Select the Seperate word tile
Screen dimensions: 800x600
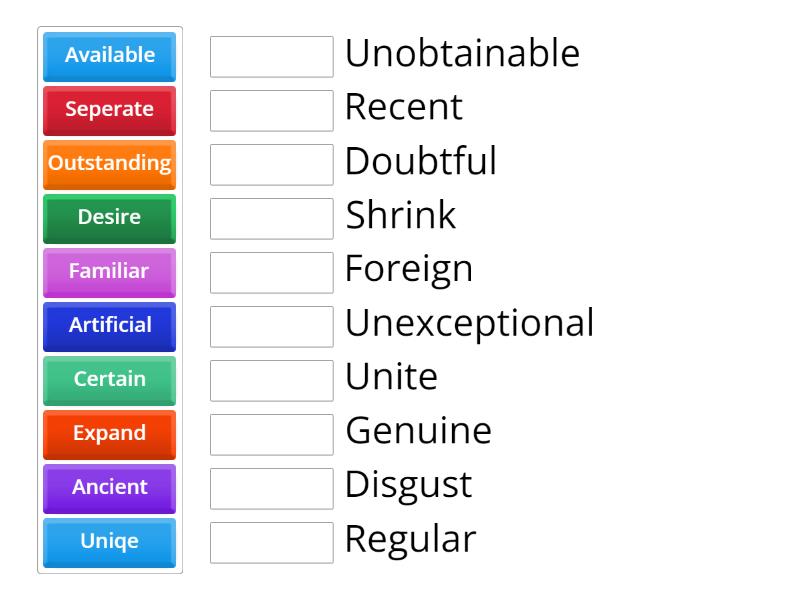pos(108,111)
